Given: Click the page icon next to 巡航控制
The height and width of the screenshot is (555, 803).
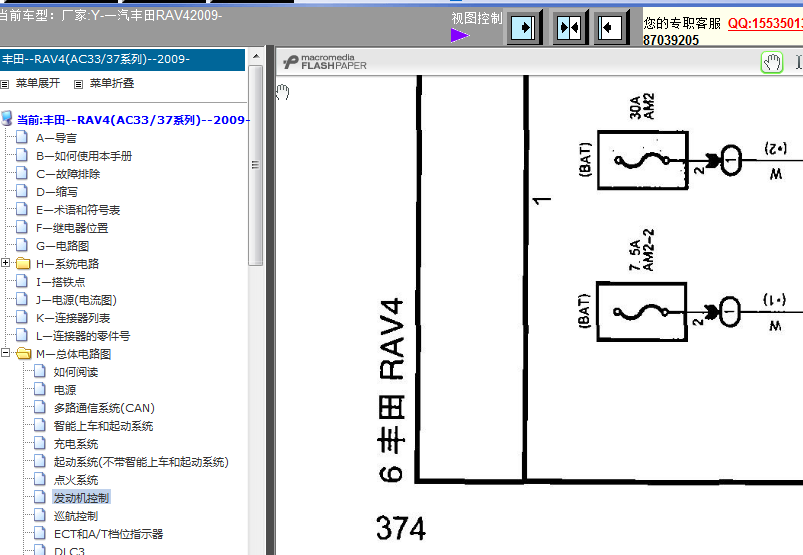Looking at the screenshot, I should point(40,515).
